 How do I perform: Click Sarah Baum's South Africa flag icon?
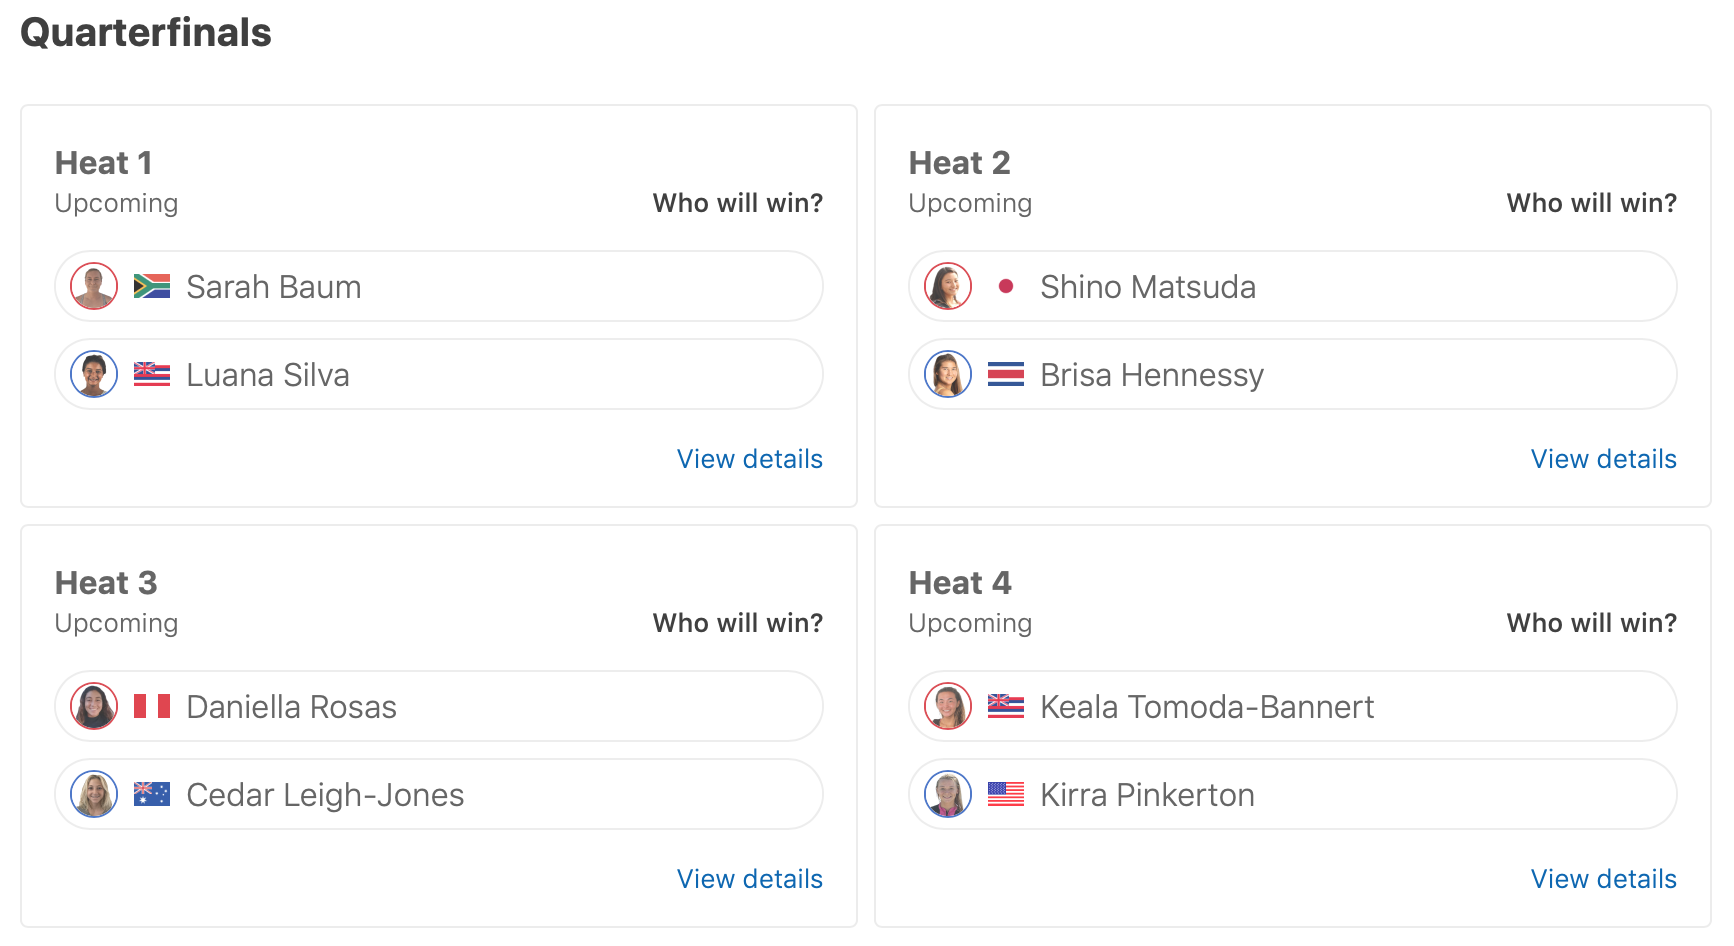click(152, 287)
